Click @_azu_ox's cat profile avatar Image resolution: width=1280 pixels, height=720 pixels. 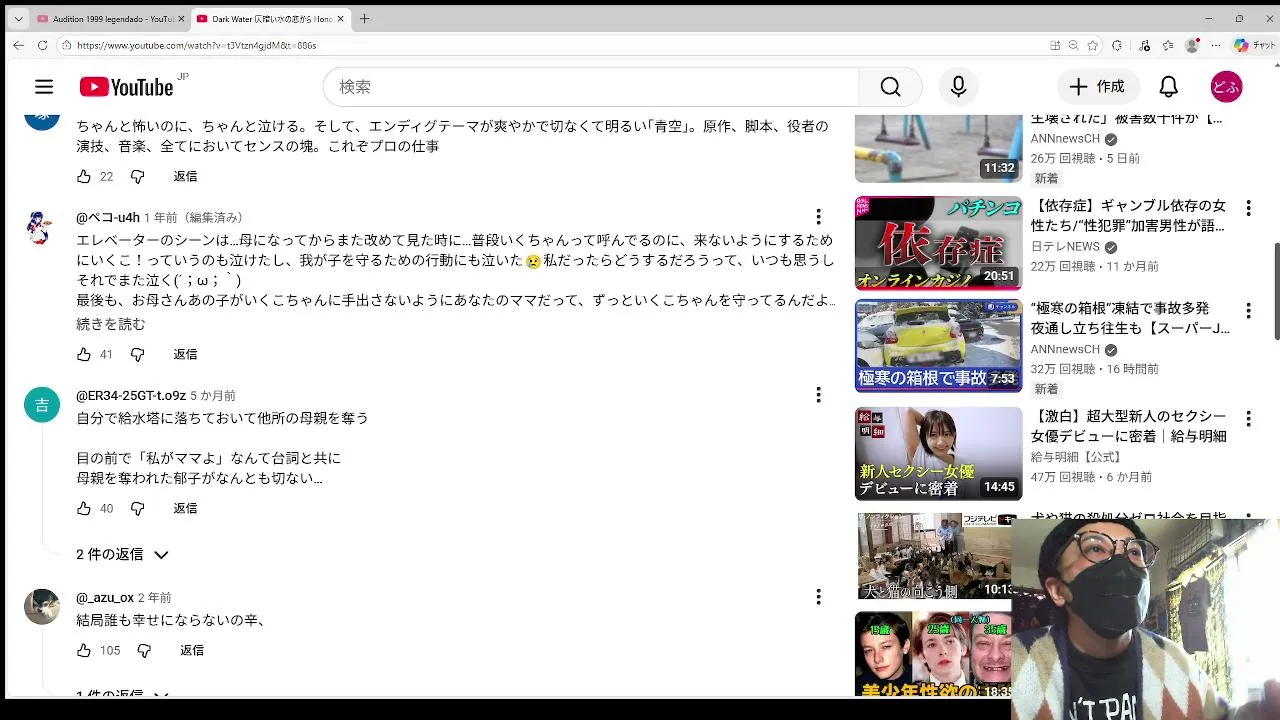41,607
